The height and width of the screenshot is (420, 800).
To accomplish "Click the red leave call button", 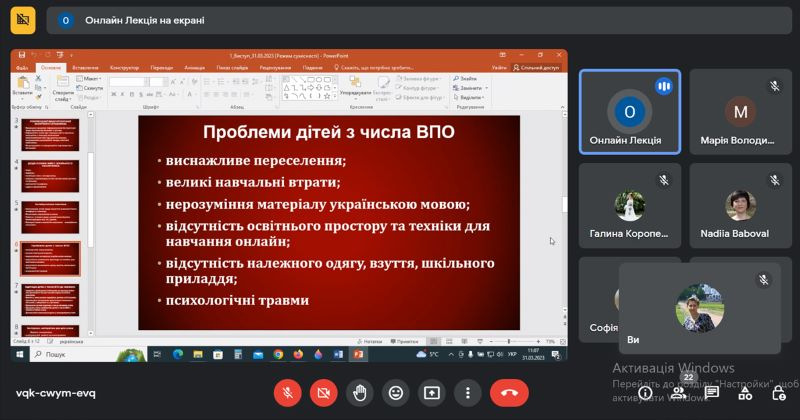I will point(509,392).
